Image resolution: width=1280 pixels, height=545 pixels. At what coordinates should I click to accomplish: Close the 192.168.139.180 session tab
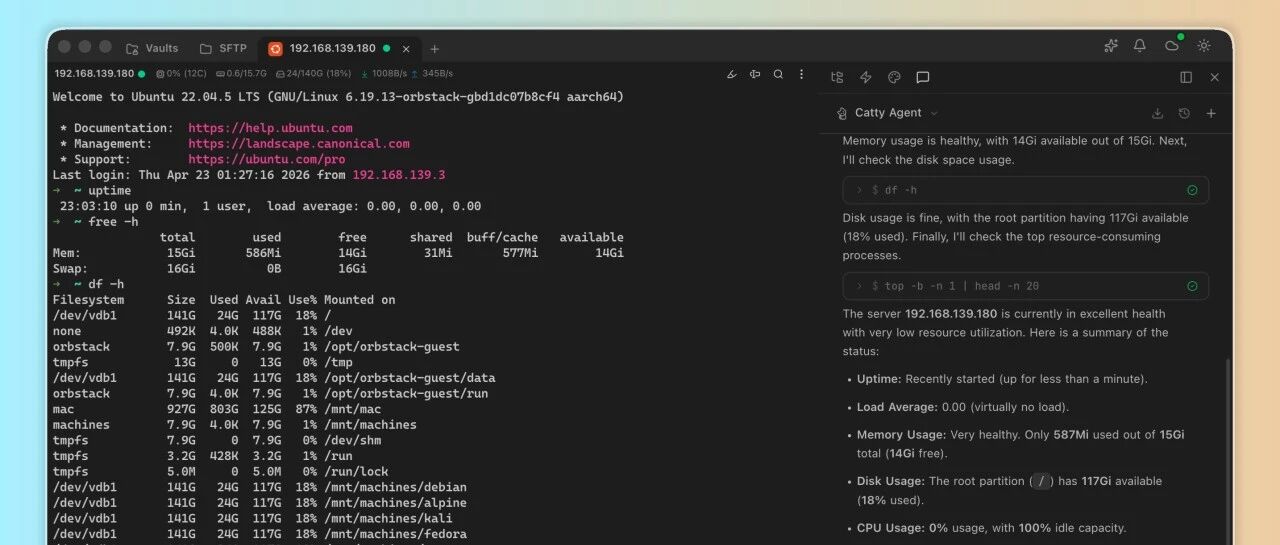[x=406, y=48]
